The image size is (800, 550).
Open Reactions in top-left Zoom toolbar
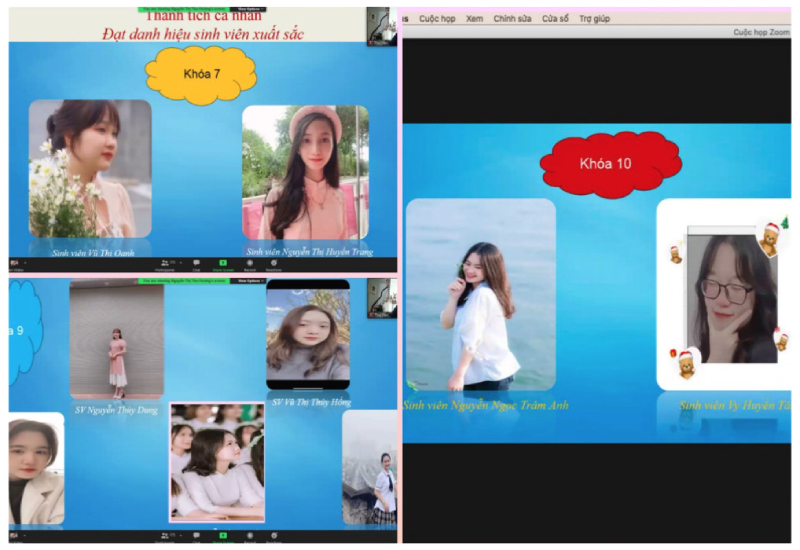273,263
